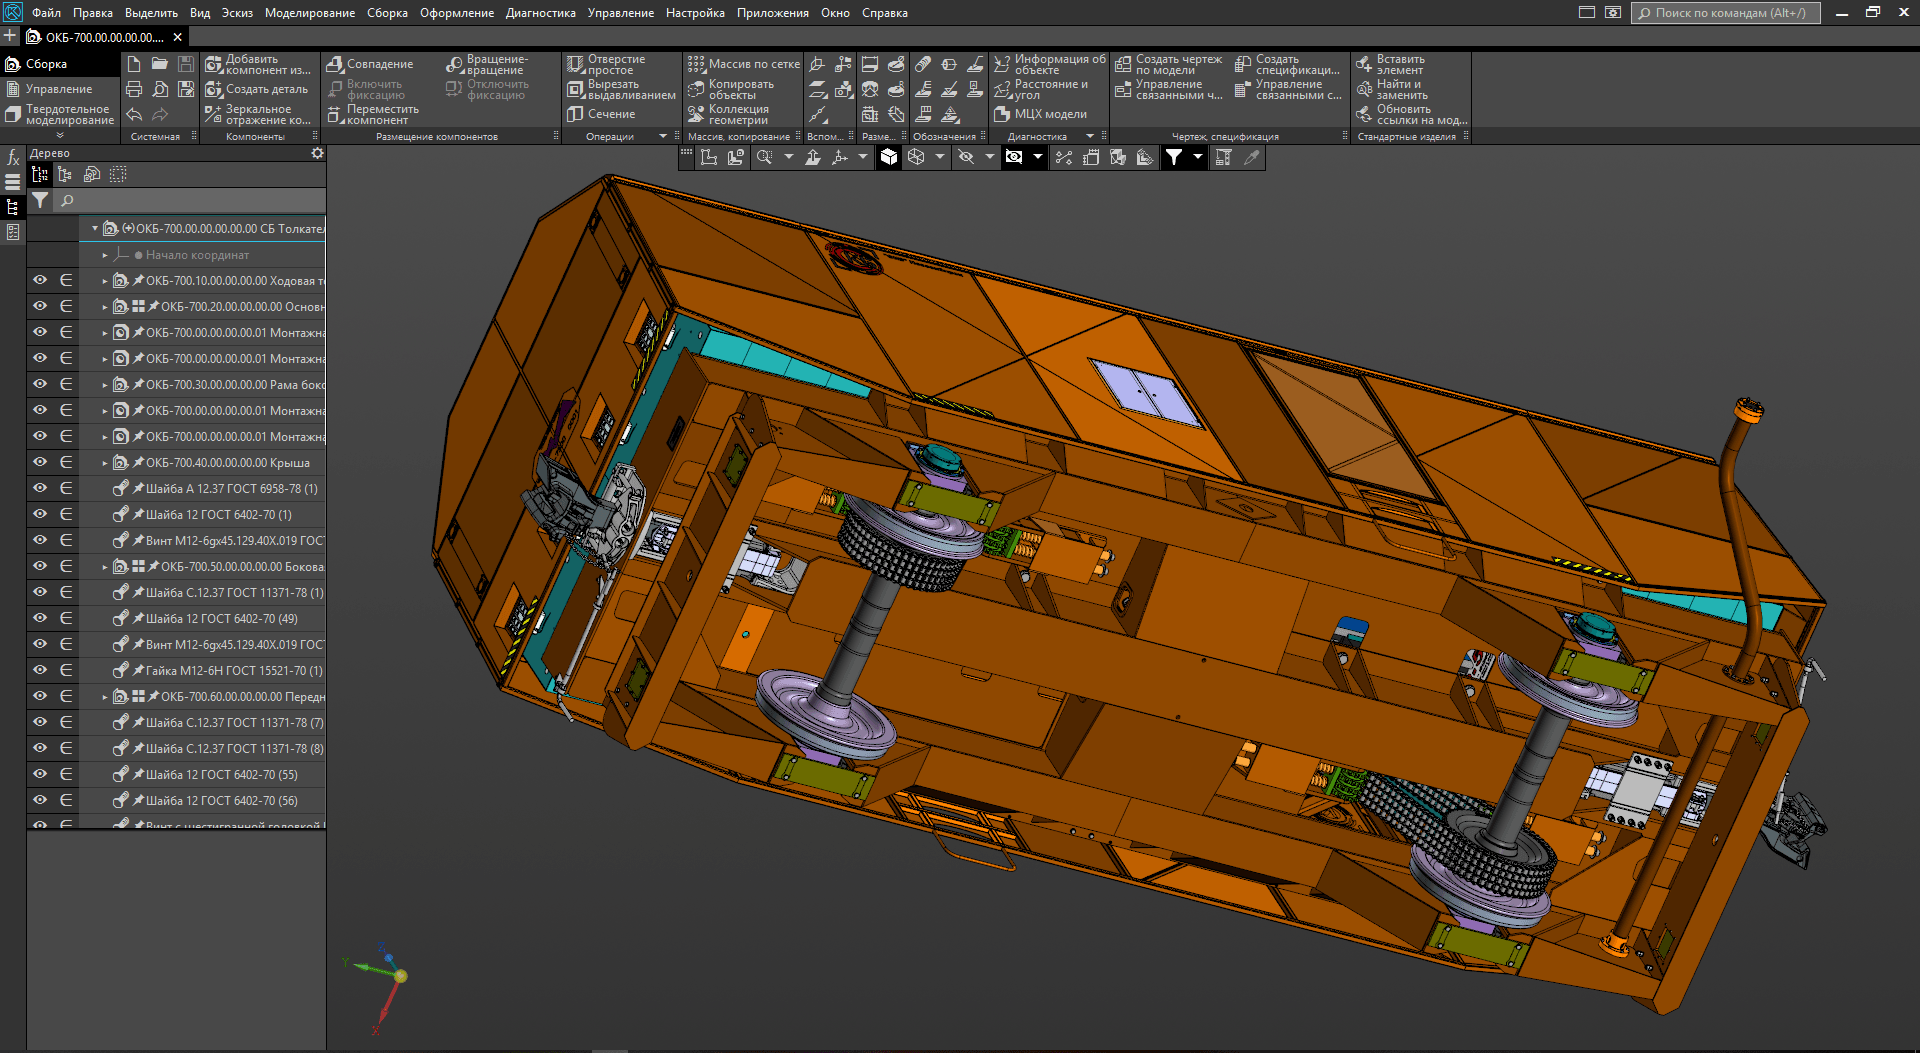Image resolution: width=1920 pixels, height=1053 pixels.
Task: Open the Операции group dropdown arrow
Action: [x=662, y=136]
